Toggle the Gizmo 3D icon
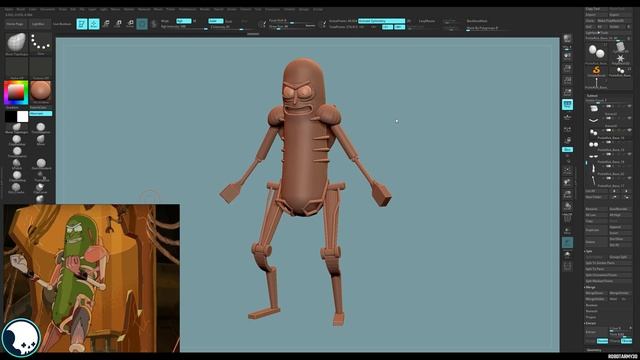 142,24
